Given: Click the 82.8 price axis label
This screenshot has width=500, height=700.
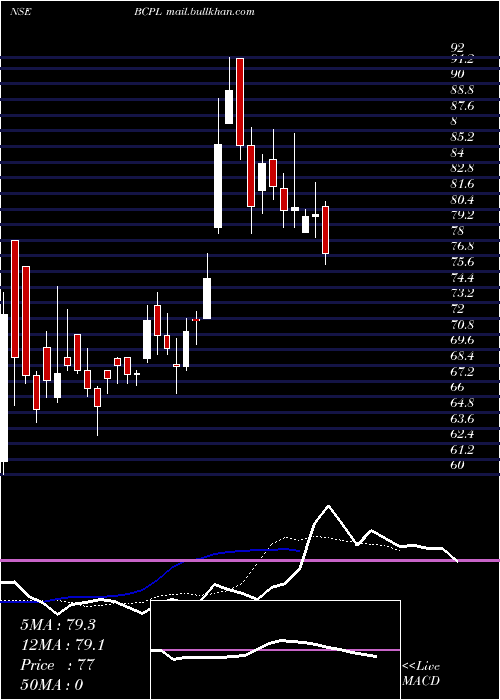Looking at the screenshot, I should coord(462,168).
